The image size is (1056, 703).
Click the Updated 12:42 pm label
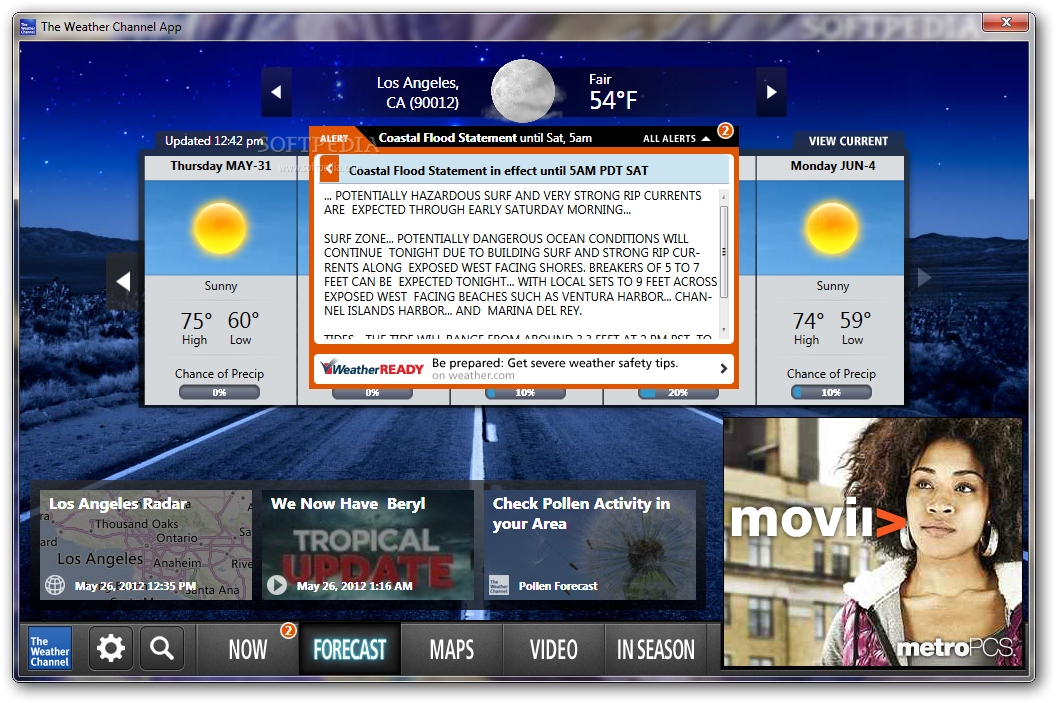pyautogui.click(x=214, y=141)
